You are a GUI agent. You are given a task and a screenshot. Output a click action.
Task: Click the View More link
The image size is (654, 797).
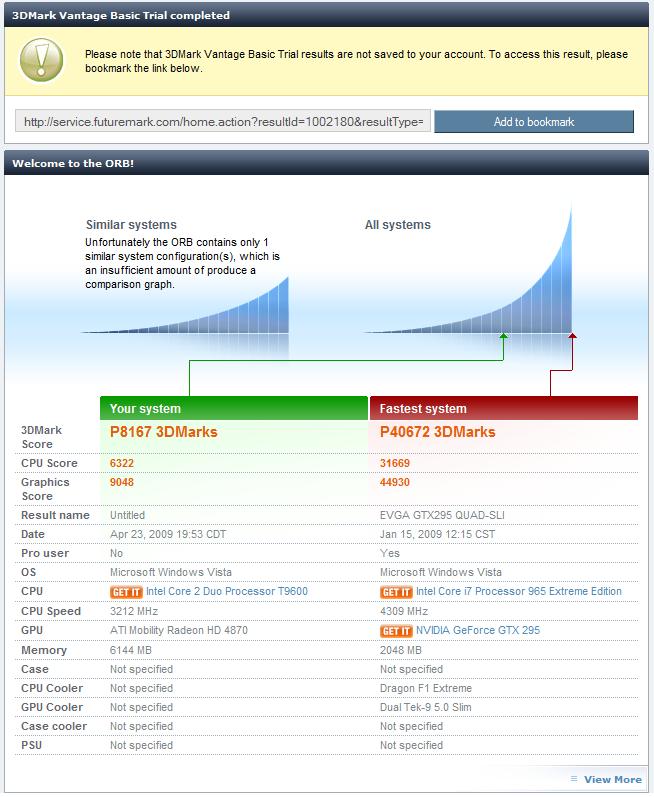[612, 779]
